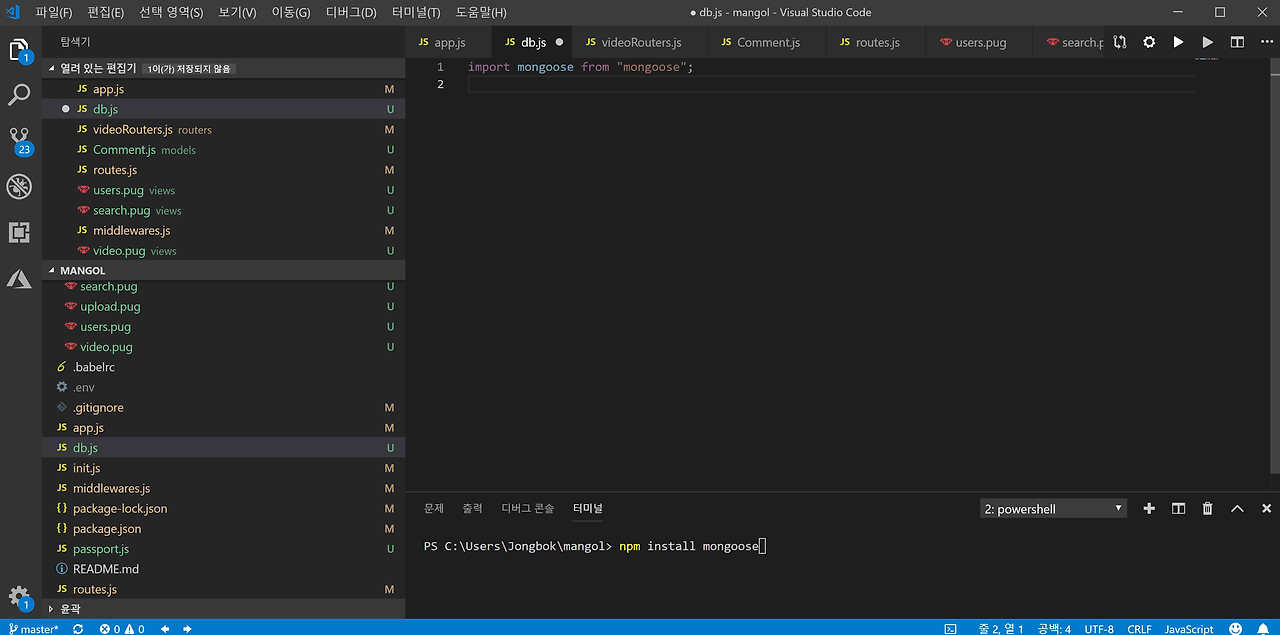Open the 출력 output panel tab
Screen dimensions: 1280x635
[472, 508]
